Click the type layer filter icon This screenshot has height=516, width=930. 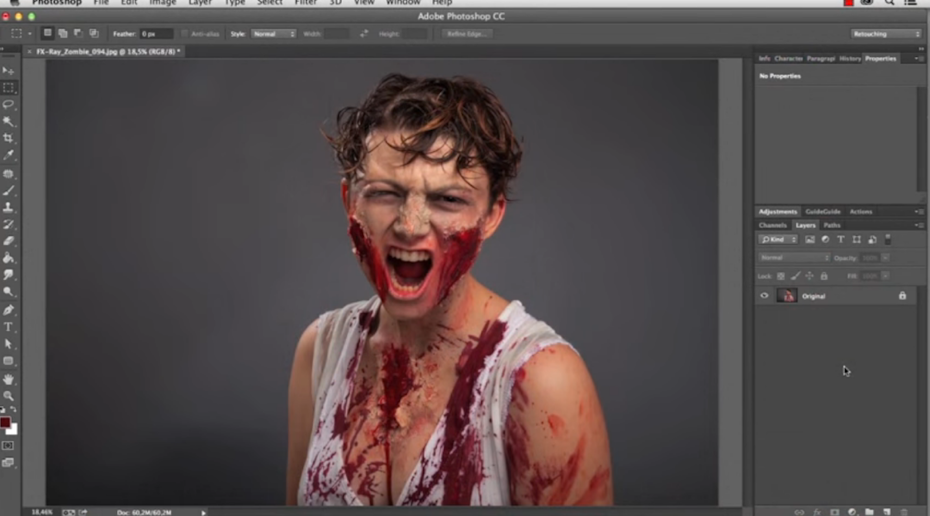tap(840, 240)
